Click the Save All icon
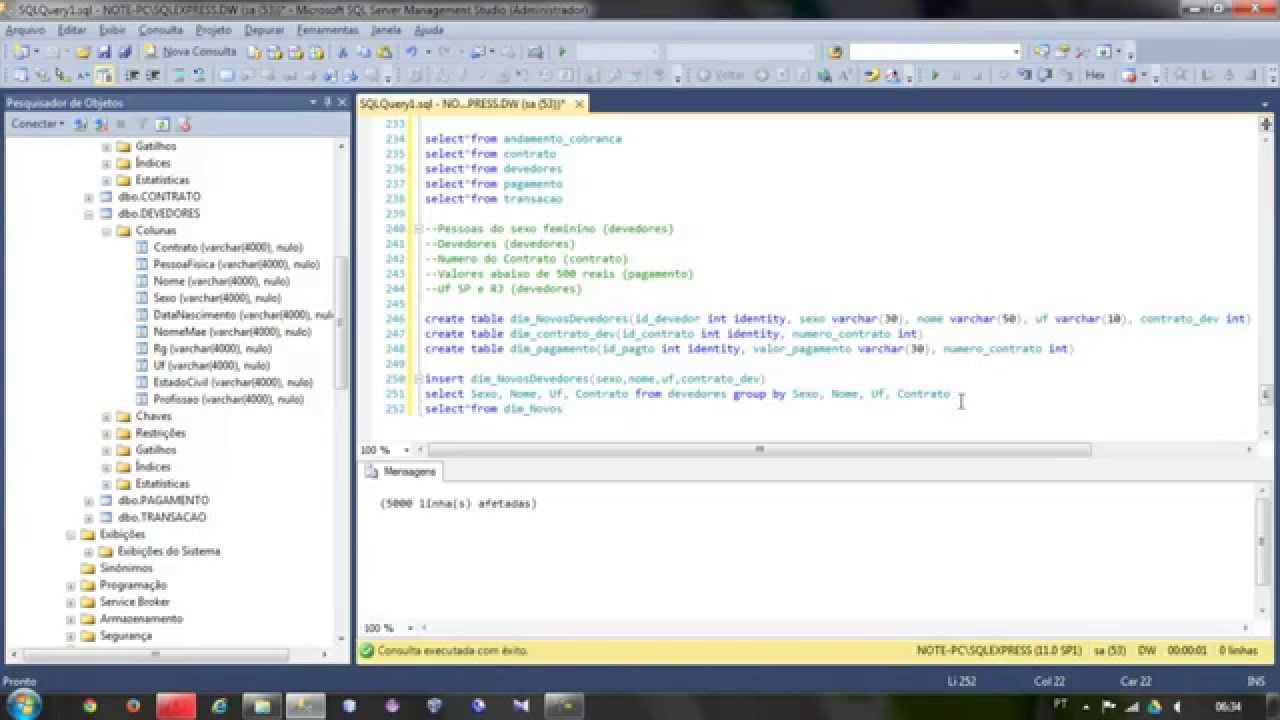This screenshot has width=1280, height=720. [124, 52]
